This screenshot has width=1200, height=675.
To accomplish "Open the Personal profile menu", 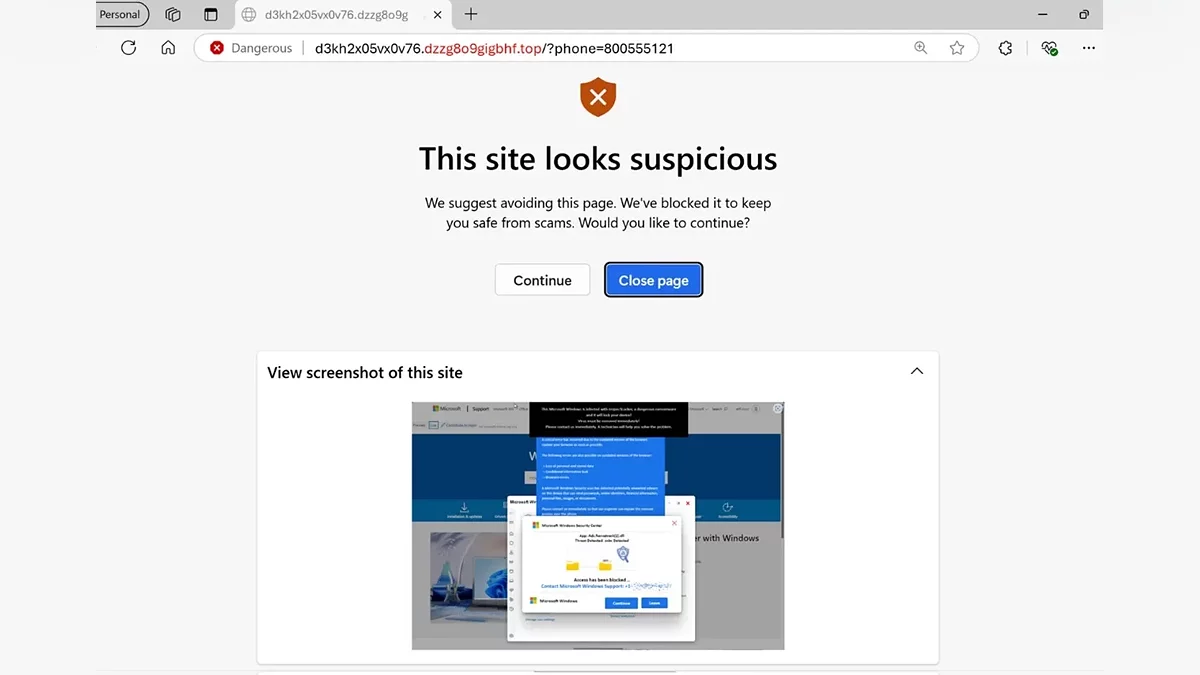I will [122, 14].
